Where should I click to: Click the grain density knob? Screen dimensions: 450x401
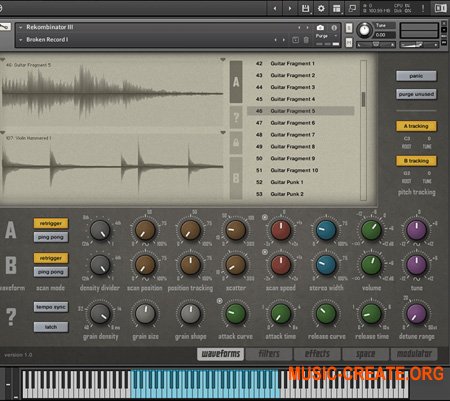(100, 314)
